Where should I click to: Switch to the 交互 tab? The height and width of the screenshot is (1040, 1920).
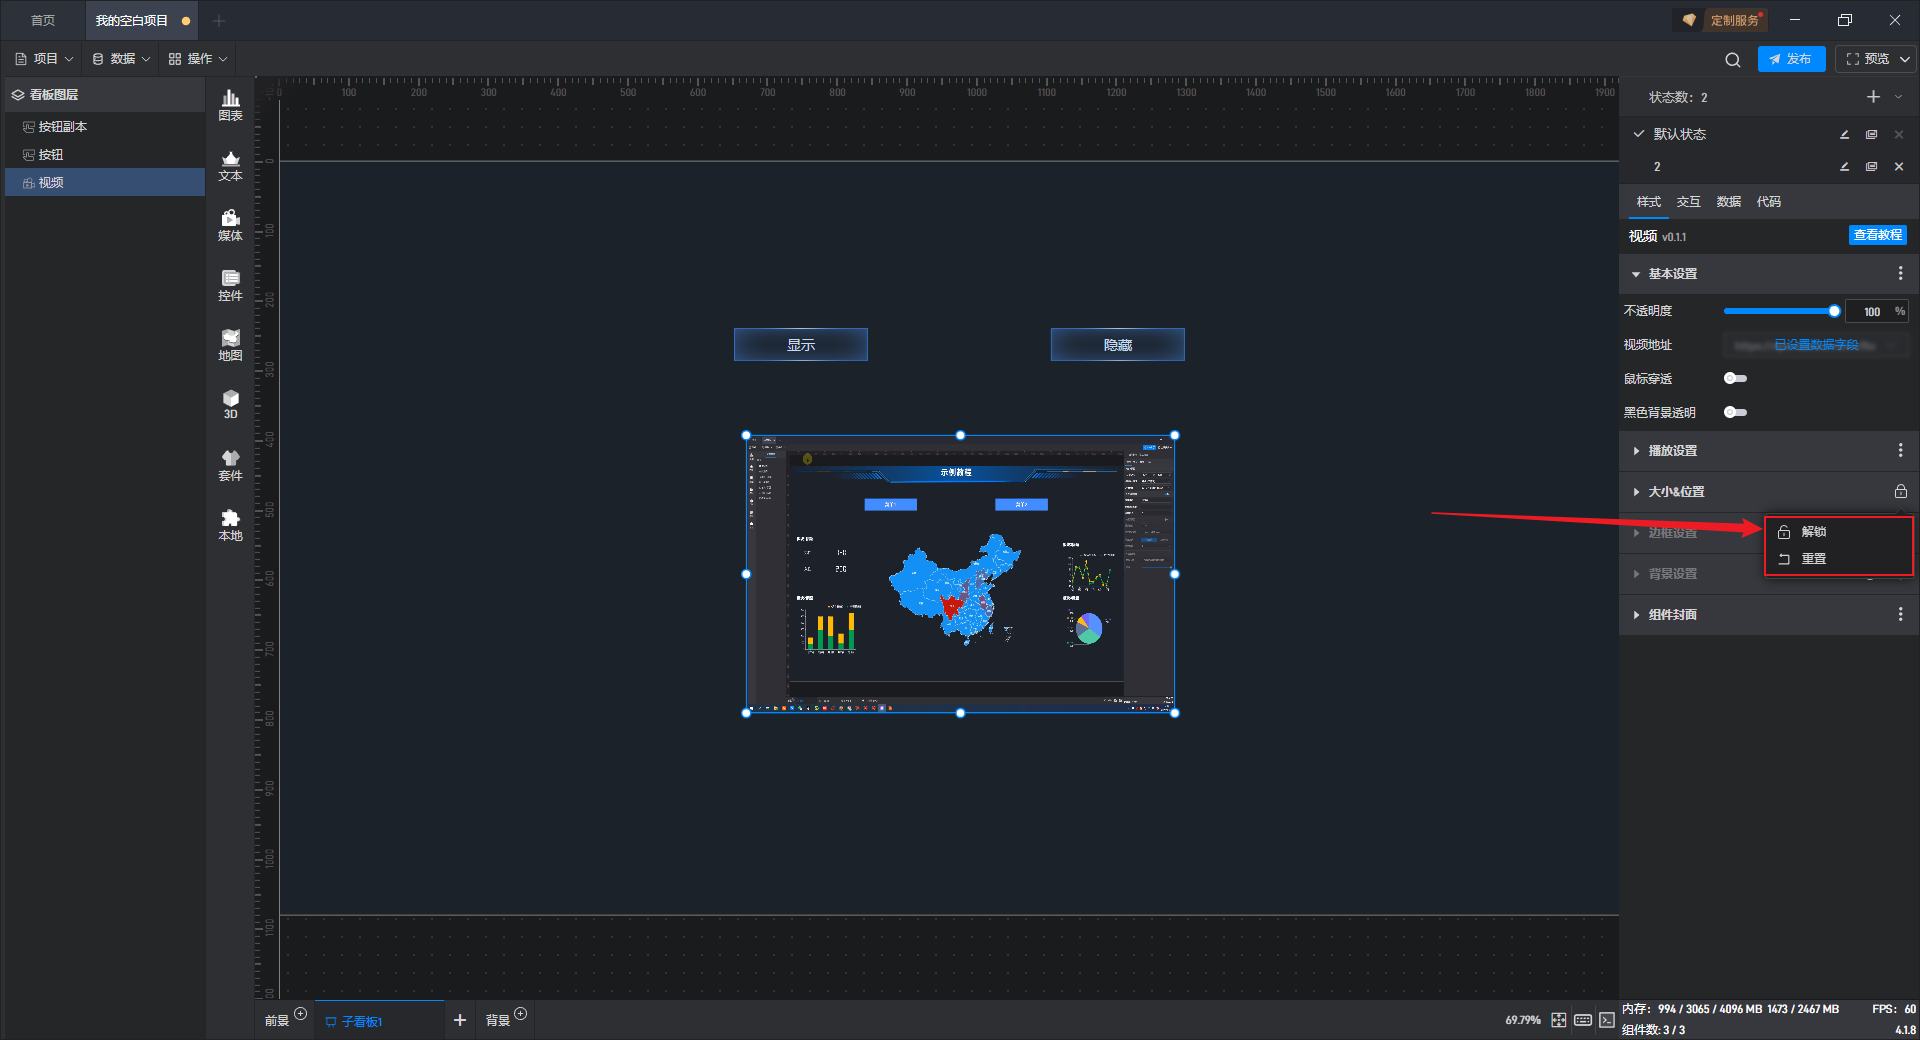(x=1688, y=202)
